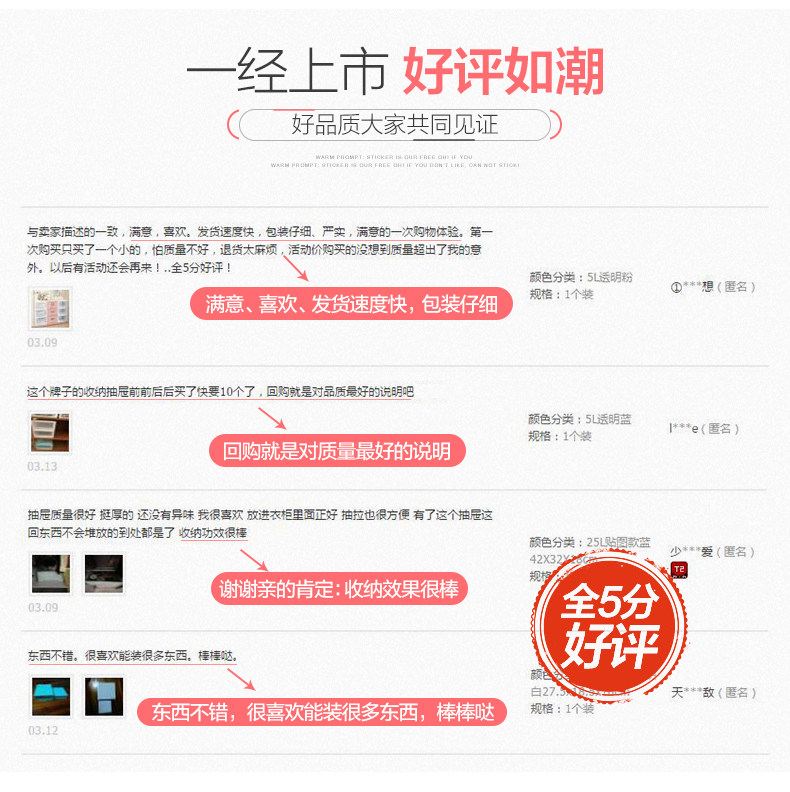790x792 pixels.
Task: Open third review's second dark photo
Action: pyautogui.click(x=104, y=573)
